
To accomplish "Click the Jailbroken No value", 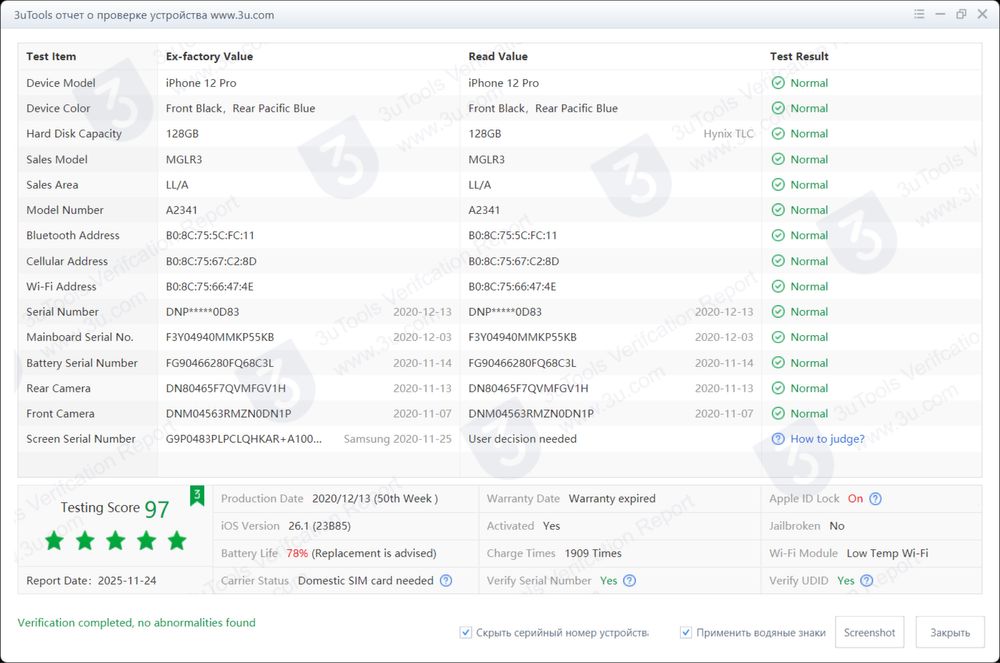I will tap(837, 526).
